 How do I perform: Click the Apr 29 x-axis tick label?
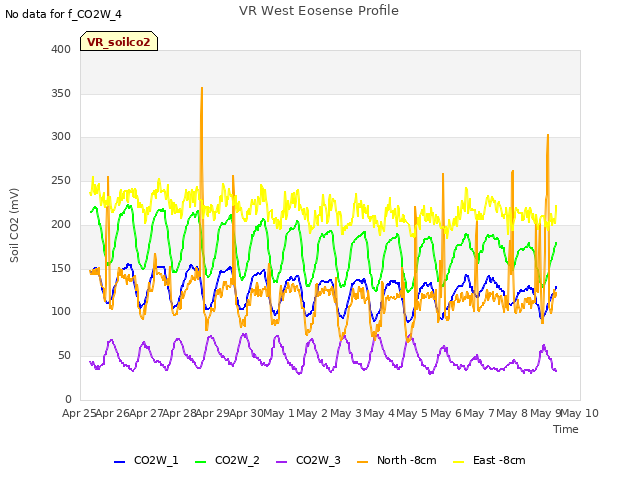coord(213,413)
